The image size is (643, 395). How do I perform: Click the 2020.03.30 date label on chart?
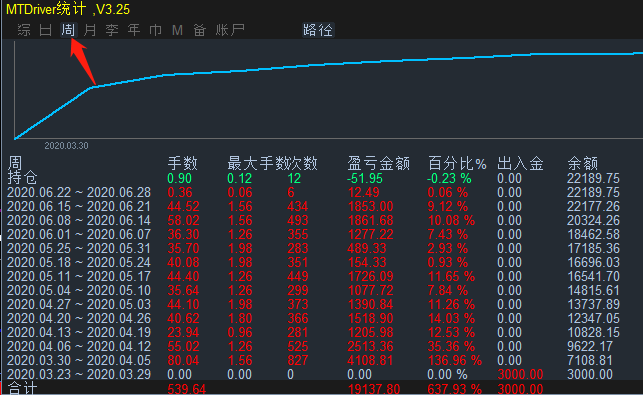[66, 146]
